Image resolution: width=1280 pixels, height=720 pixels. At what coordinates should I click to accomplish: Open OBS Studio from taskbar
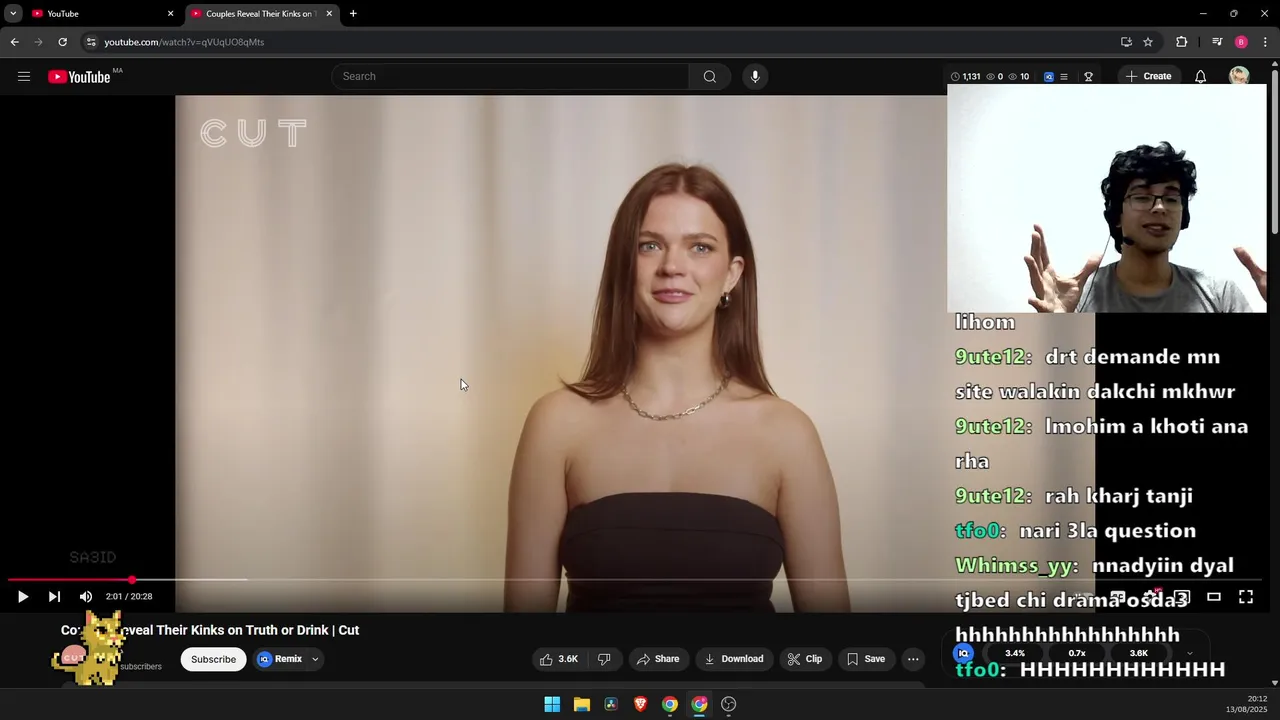[x=729, y=704]
